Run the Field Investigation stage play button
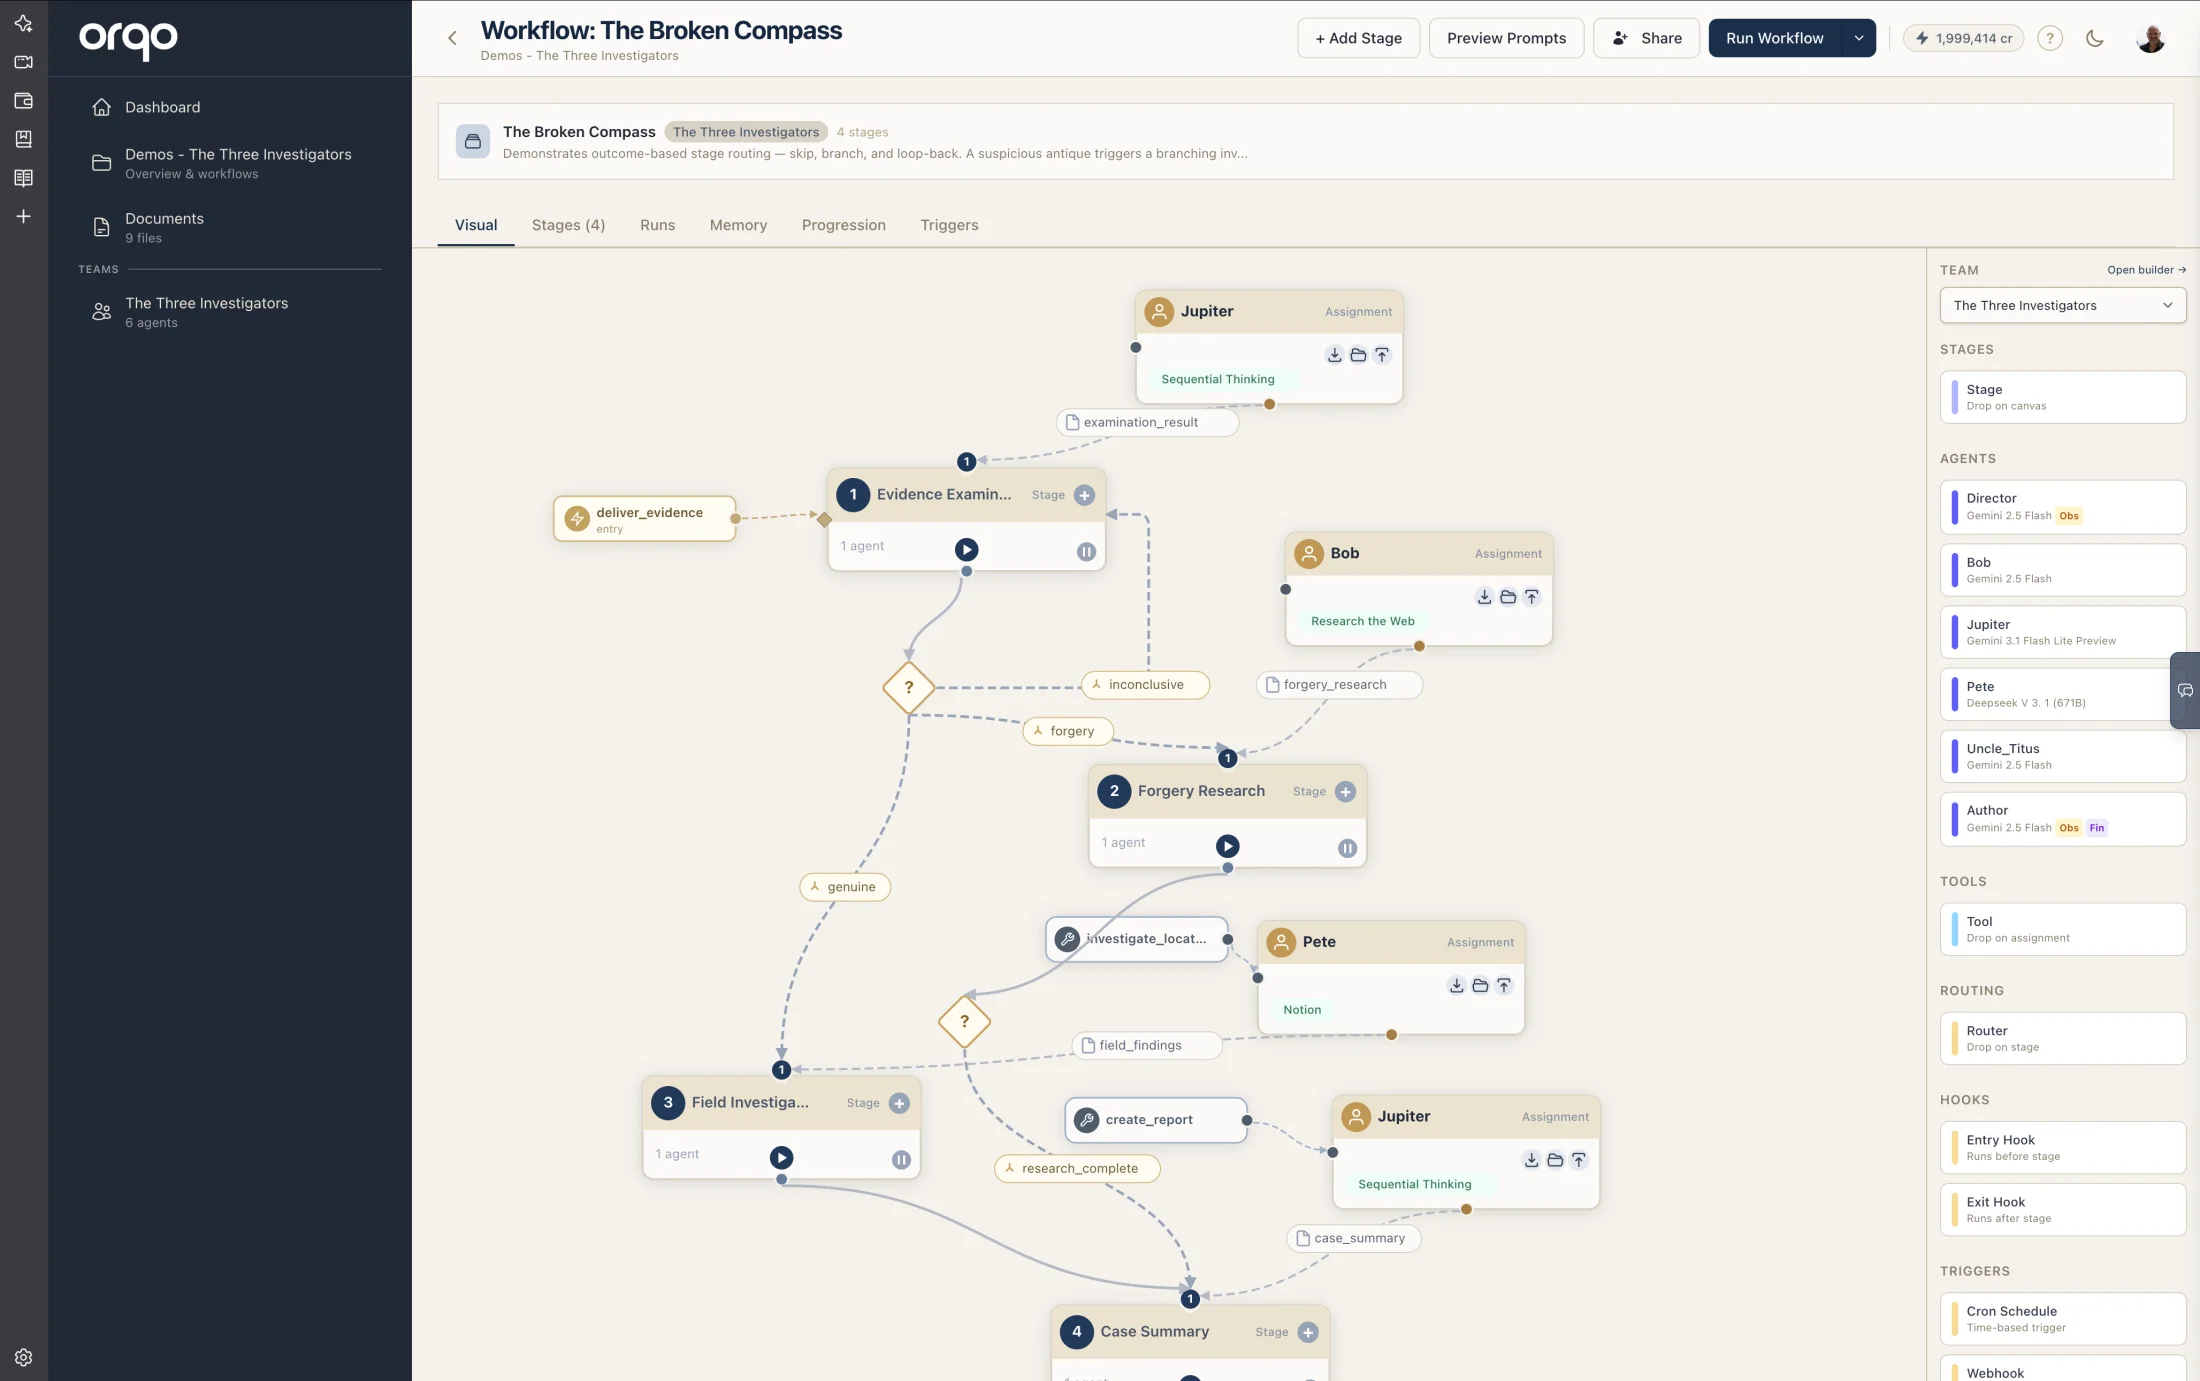This screenshot has width=2200, height=1381. pyautogui.click(x=781, y=1157)
